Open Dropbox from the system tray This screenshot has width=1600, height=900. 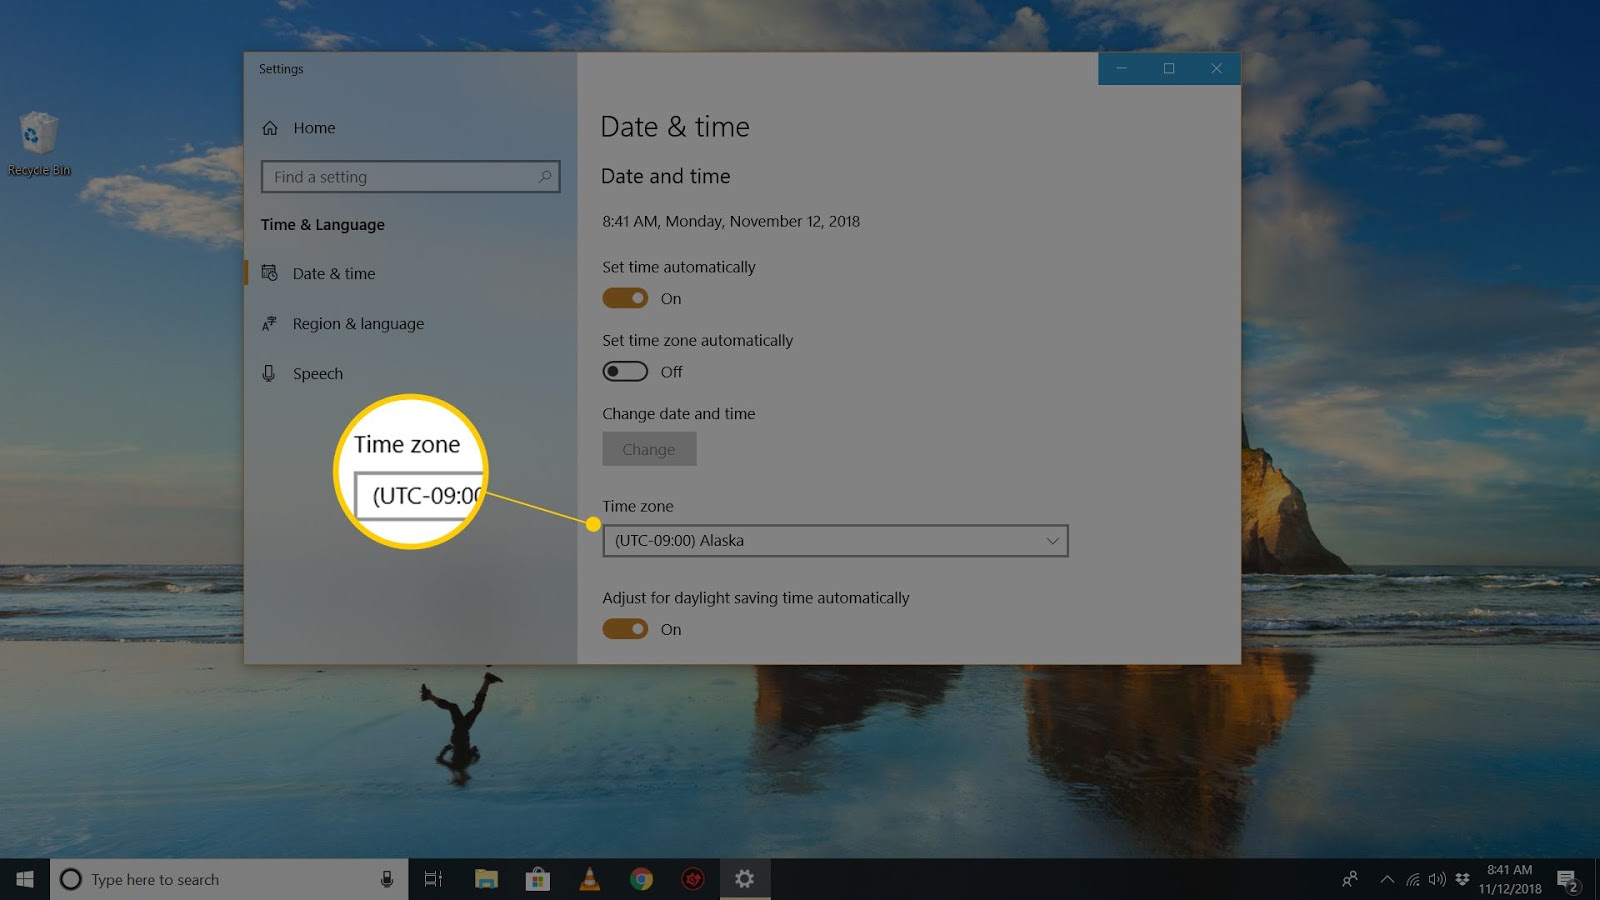[1461, 879]
